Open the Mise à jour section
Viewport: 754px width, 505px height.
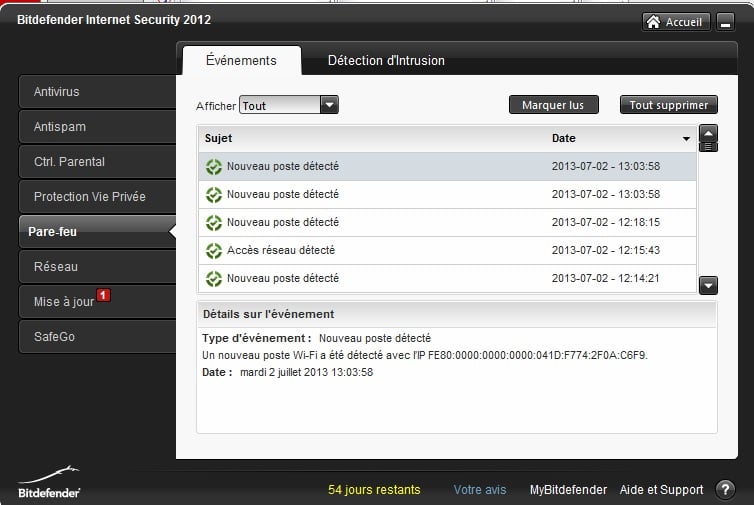pyautogui.click(x=97, y=302)
